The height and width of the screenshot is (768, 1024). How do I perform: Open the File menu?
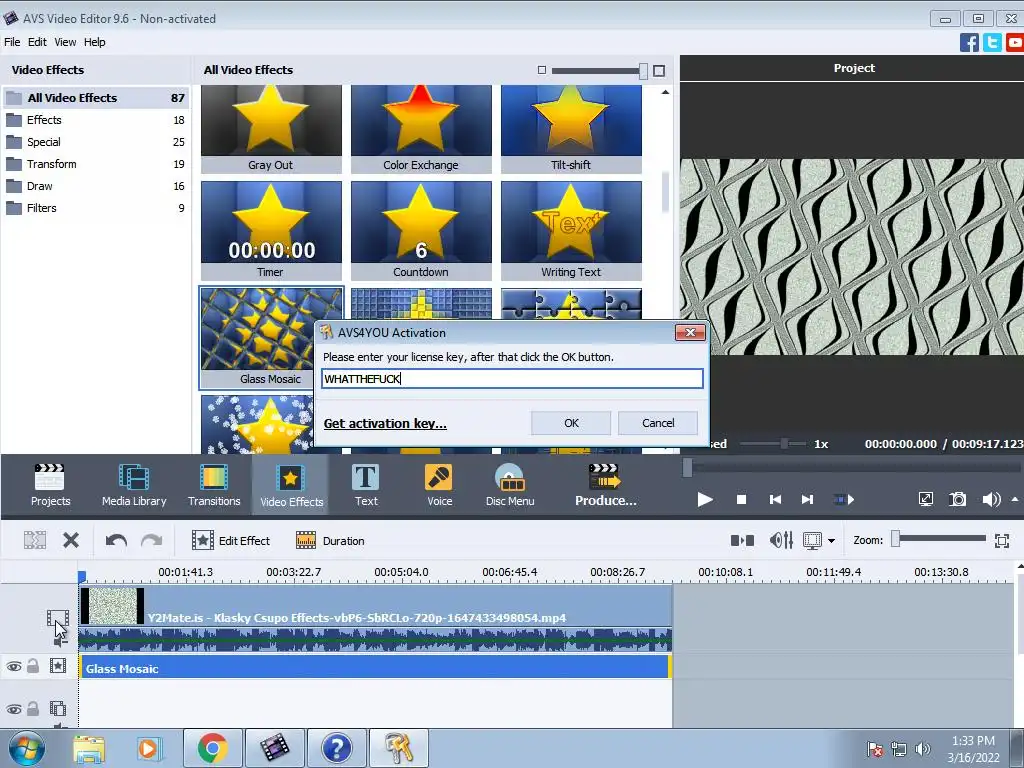pyautogui.click(x=12, y=42)
